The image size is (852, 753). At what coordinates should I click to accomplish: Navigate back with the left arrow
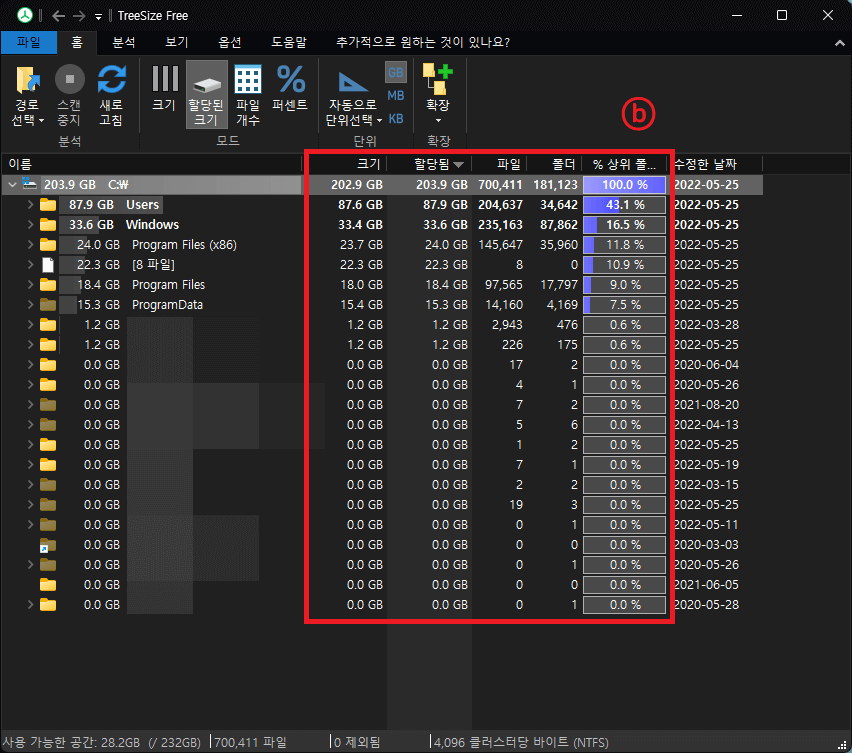(x=58, y=16)
